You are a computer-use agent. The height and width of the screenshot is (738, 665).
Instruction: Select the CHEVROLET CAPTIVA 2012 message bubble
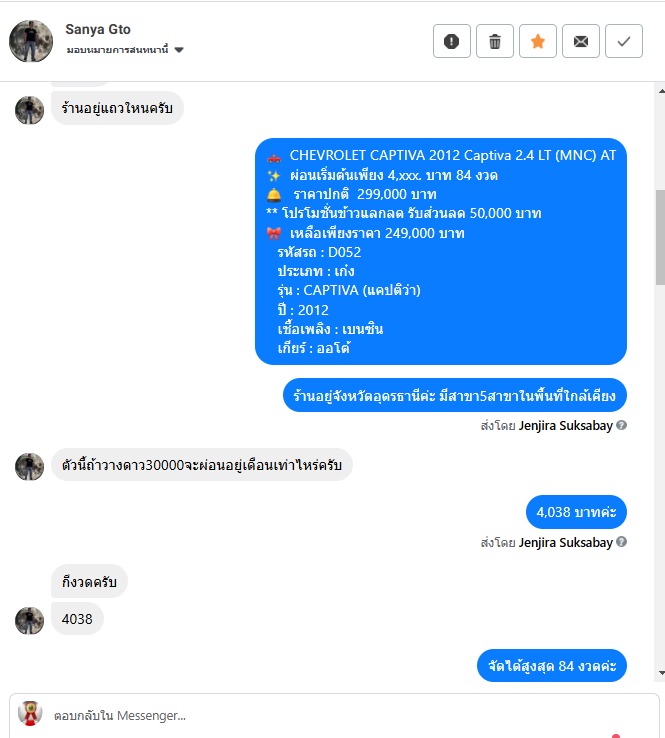441,251
